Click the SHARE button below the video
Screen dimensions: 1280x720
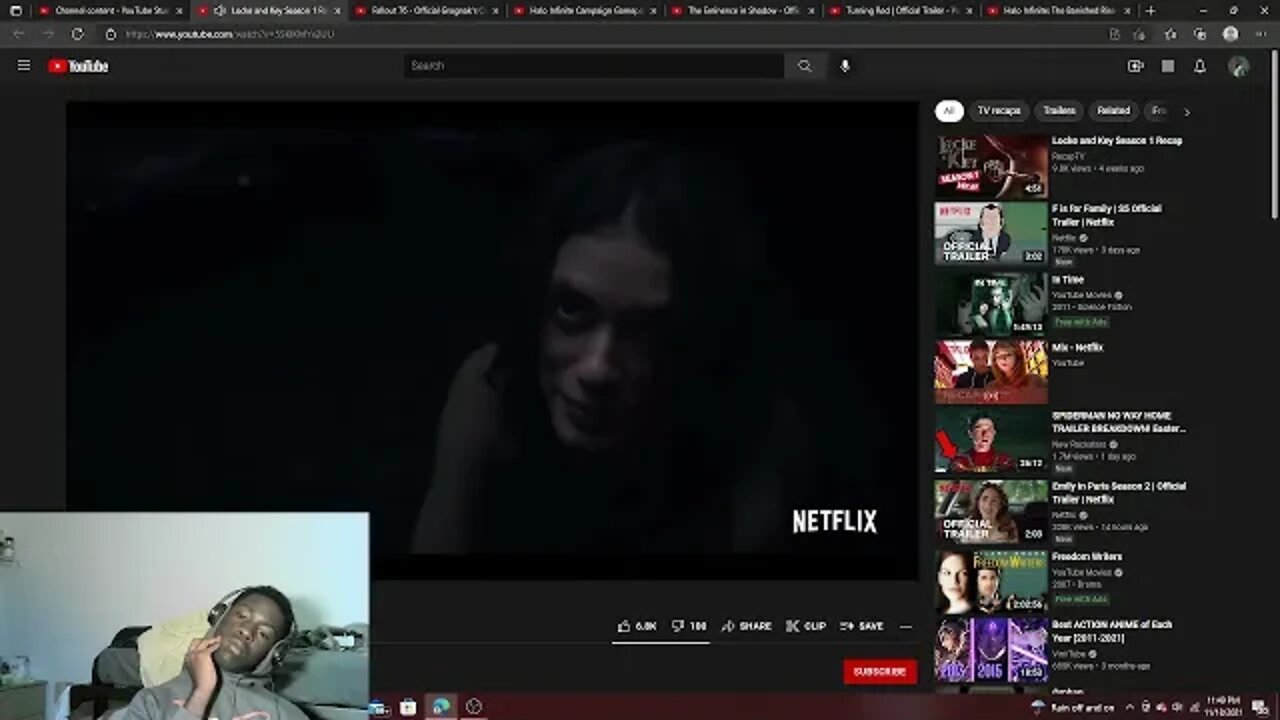[x=746, y=626]
